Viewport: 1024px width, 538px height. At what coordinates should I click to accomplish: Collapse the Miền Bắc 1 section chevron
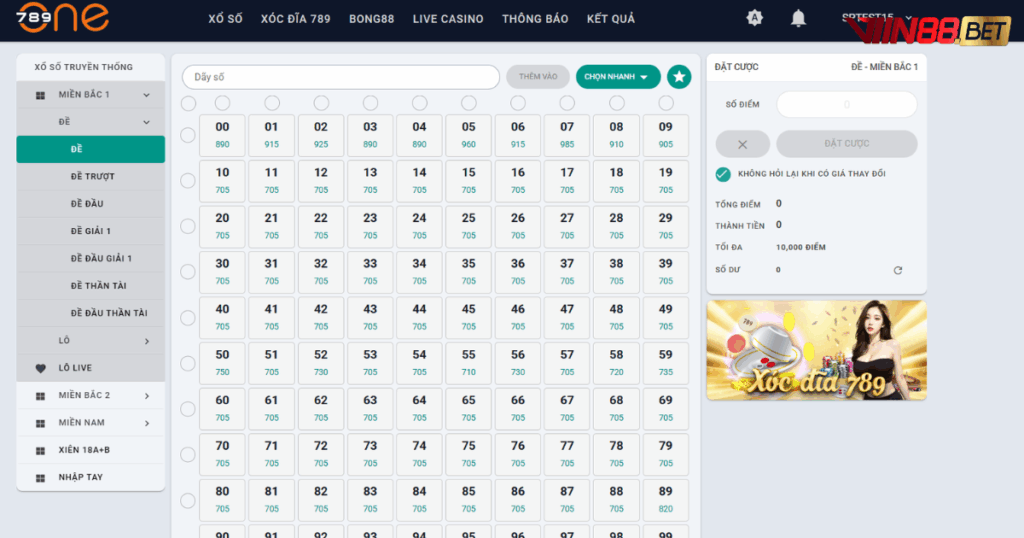(146, 95)
